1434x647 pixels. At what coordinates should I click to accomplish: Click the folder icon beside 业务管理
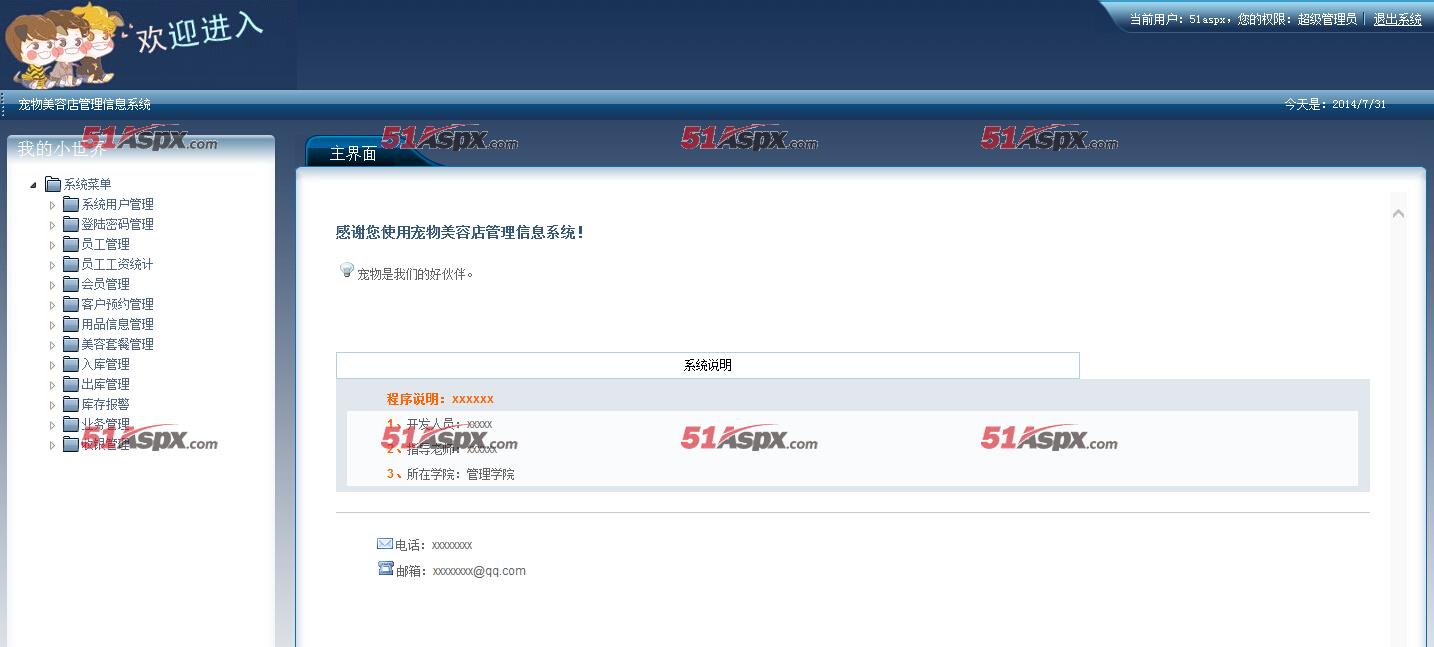pyautogui.click(x=71, y=424)
